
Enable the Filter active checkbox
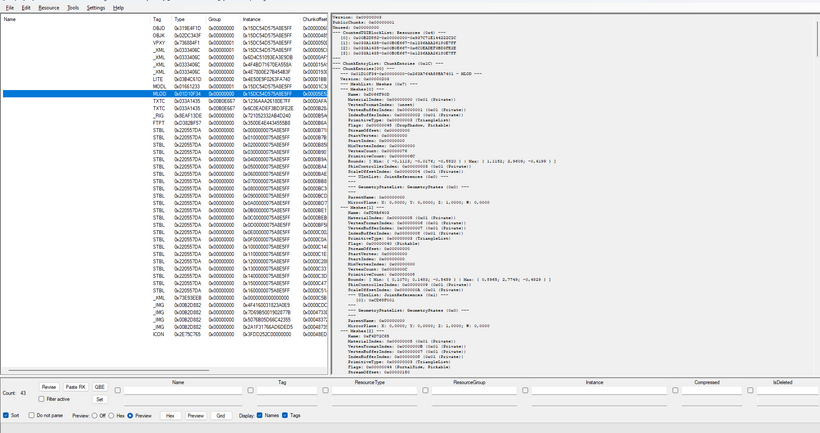(x=41, y=399)
